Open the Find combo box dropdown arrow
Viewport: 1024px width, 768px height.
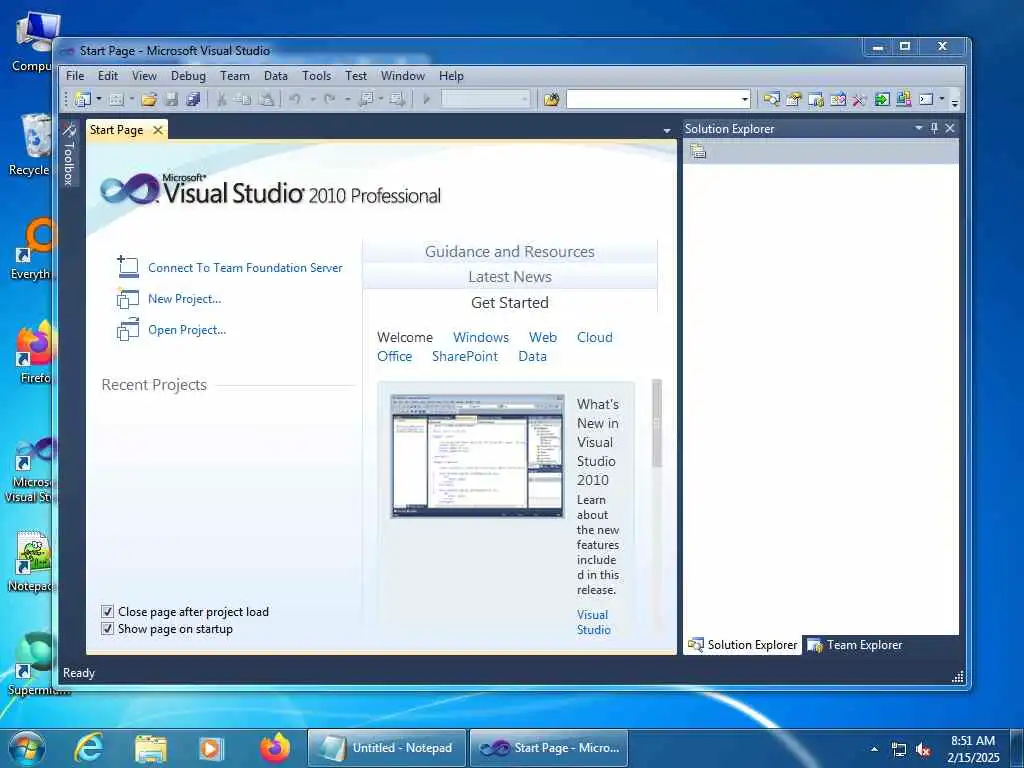744,99
